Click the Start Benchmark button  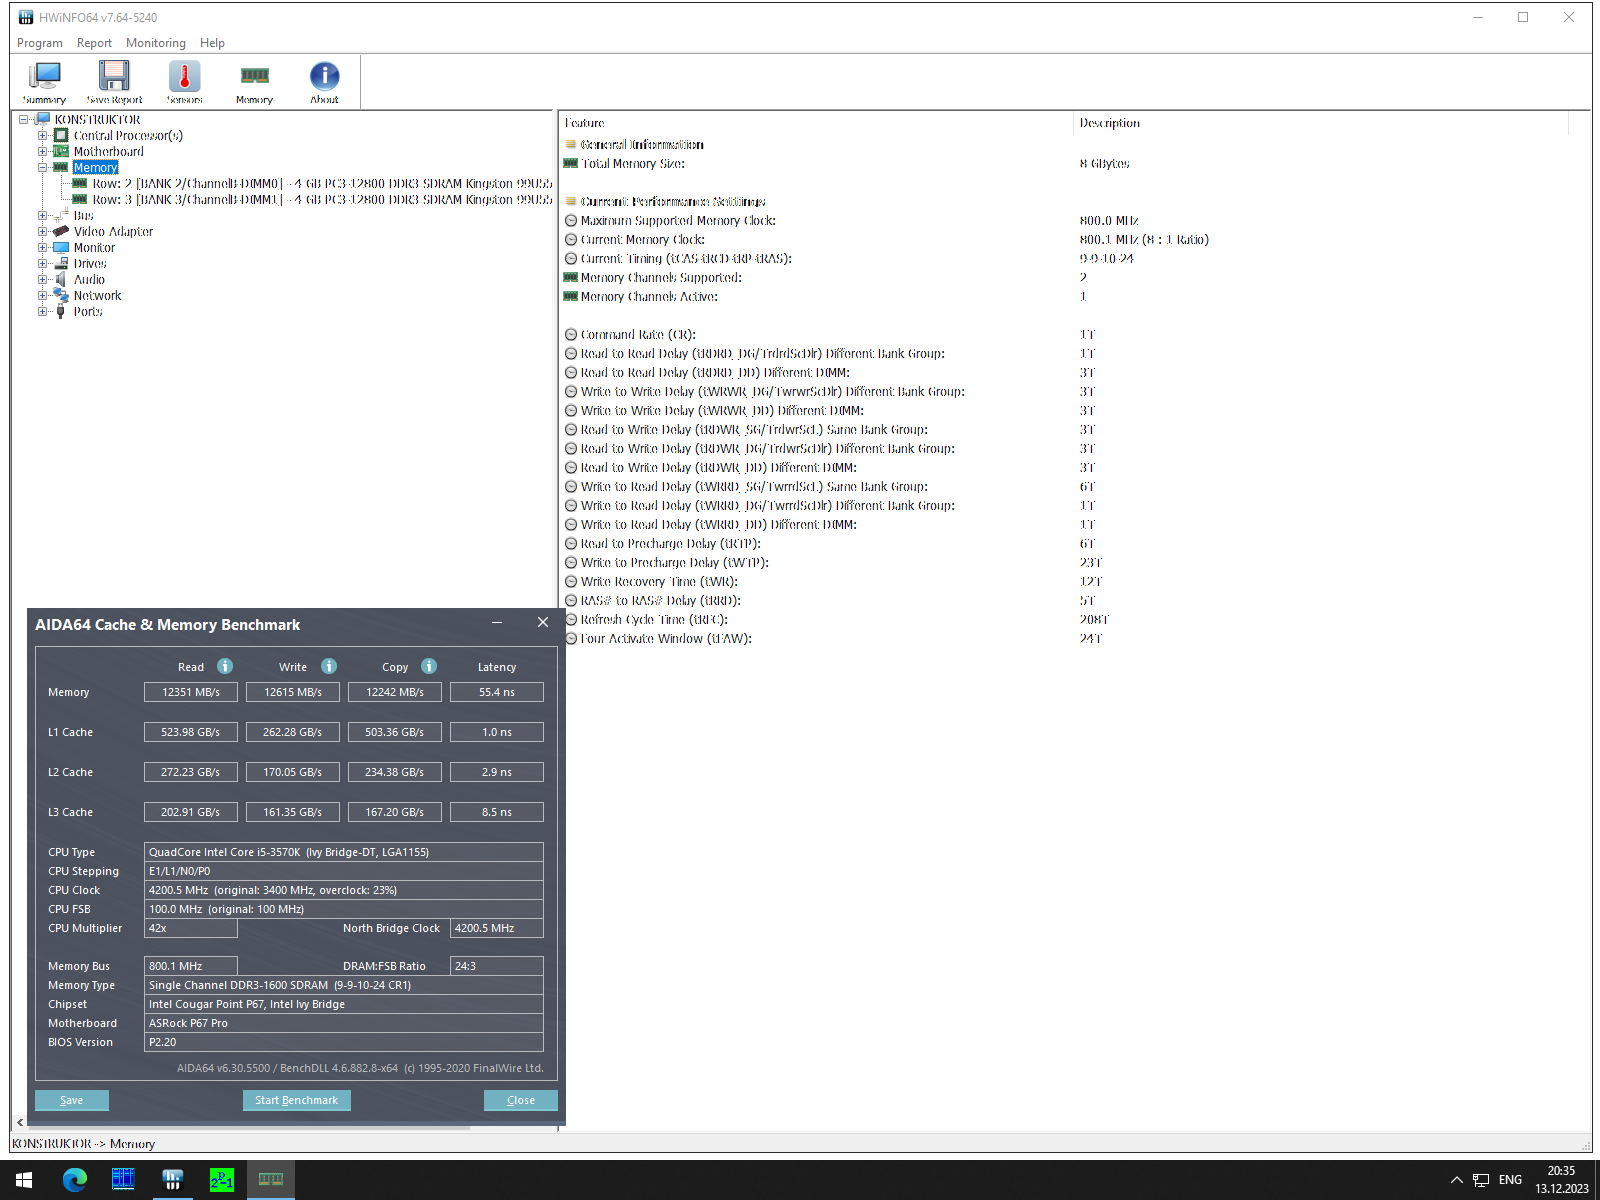pos(296,1100)
